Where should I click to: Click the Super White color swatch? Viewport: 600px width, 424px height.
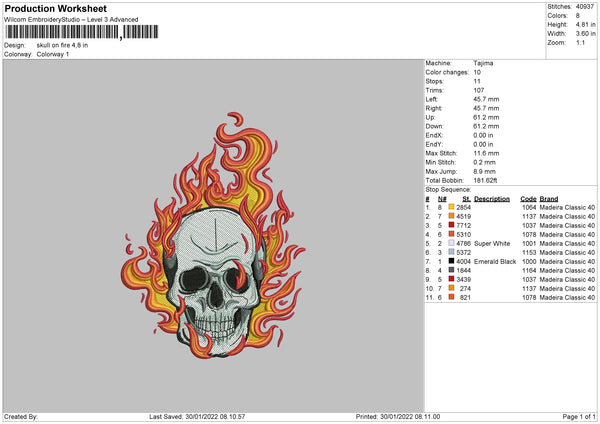451,243
